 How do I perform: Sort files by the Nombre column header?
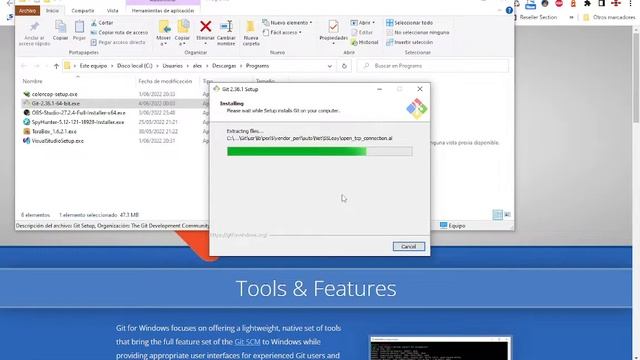click(x=33, y=81)
